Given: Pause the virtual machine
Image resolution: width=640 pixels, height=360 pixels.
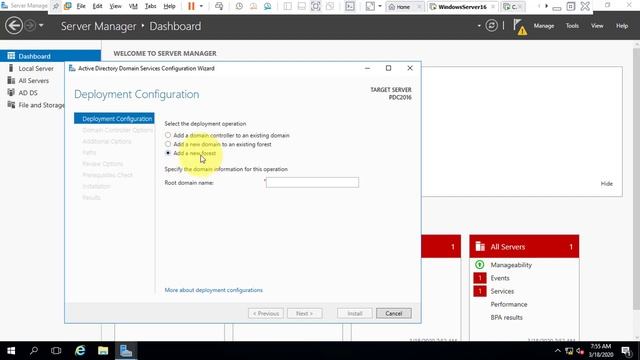Looking at the screenshot, I should click(191, 6).
